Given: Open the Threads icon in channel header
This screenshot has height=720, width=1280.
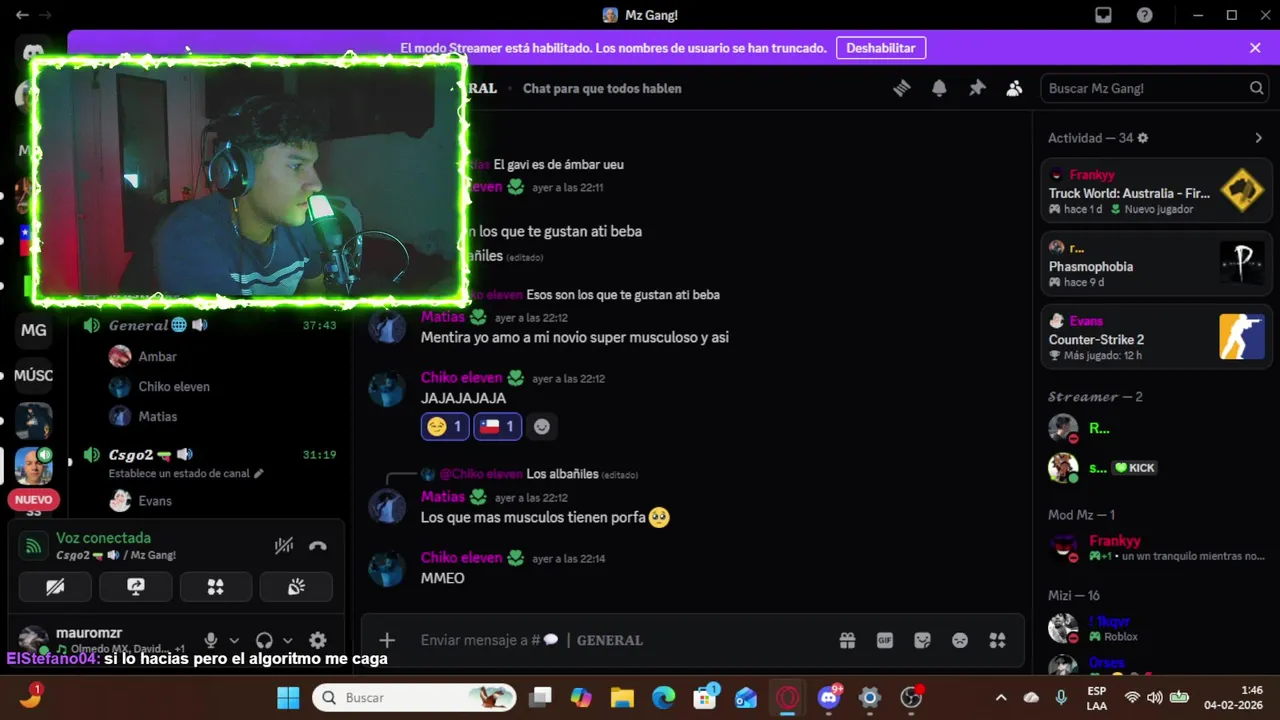Looking at the screenshot, I should [x=902, y=88].
